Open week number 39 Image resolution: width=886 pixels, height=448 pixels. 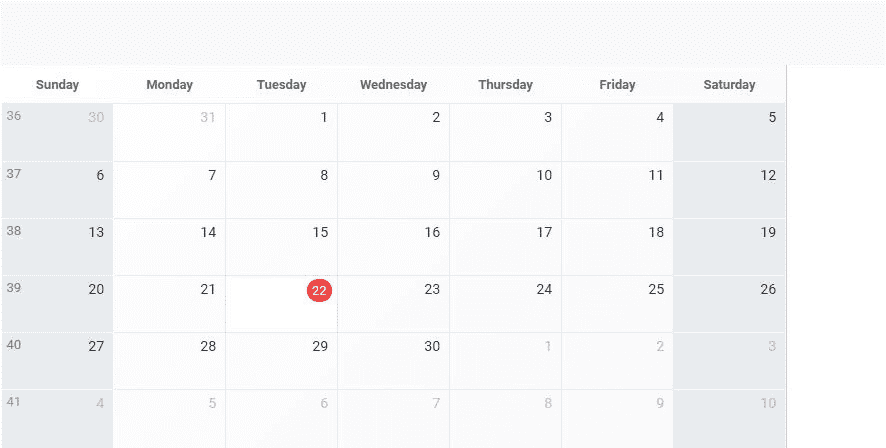(x=13, y=288)
